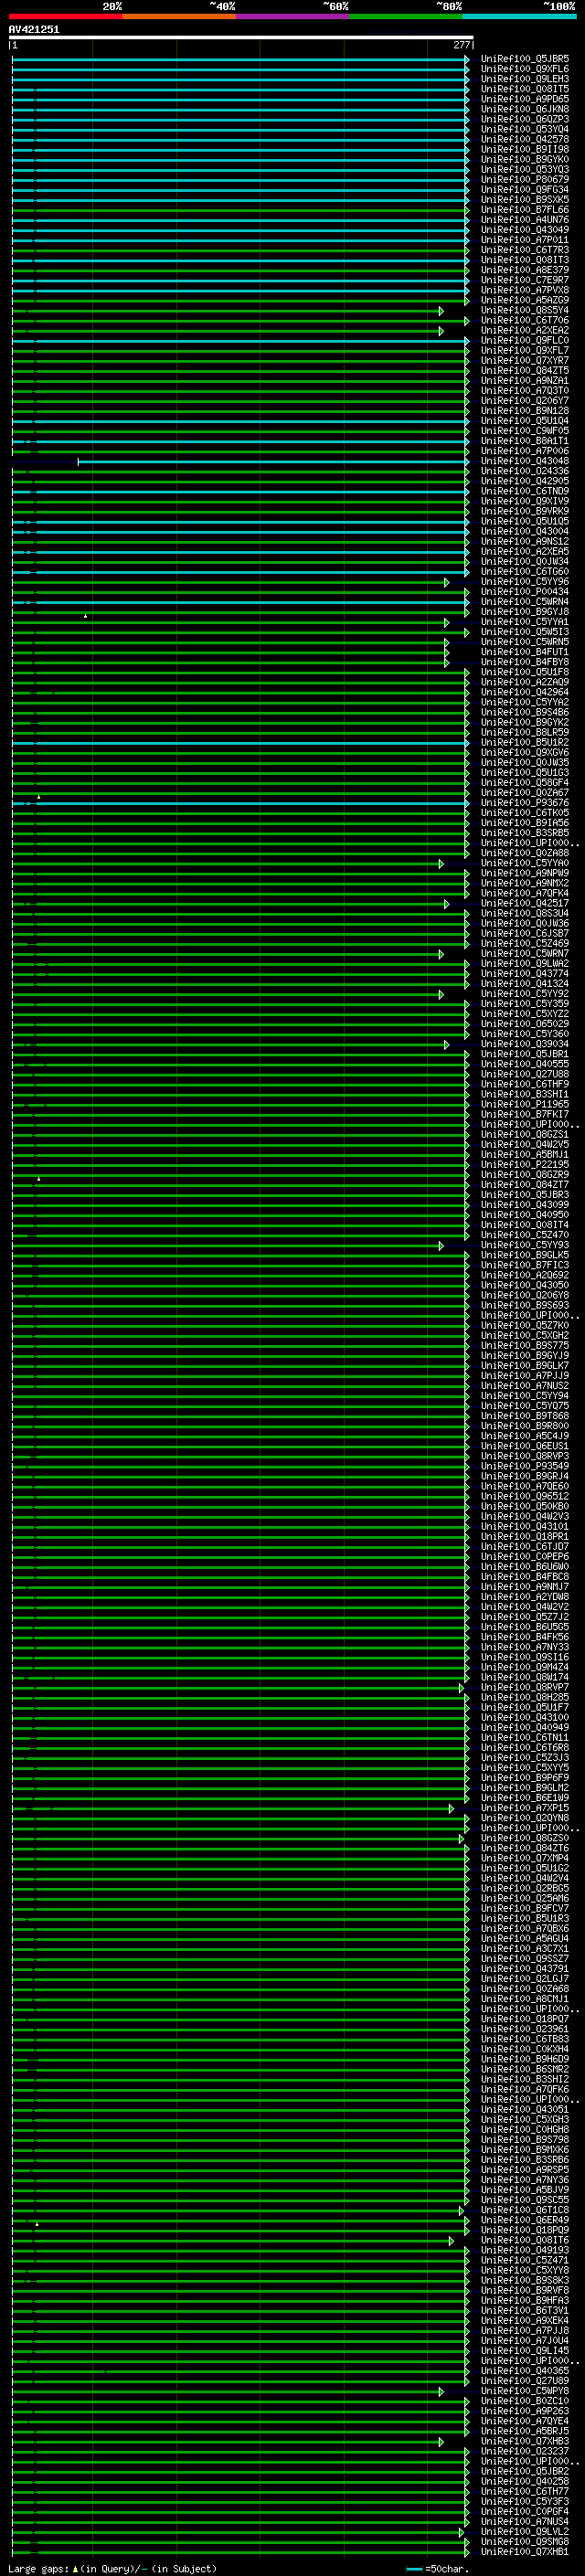Open hit UniRef100_A9PD65
Screen dimensions: 585x2576
pyautogui.click(x=525, y=99)
